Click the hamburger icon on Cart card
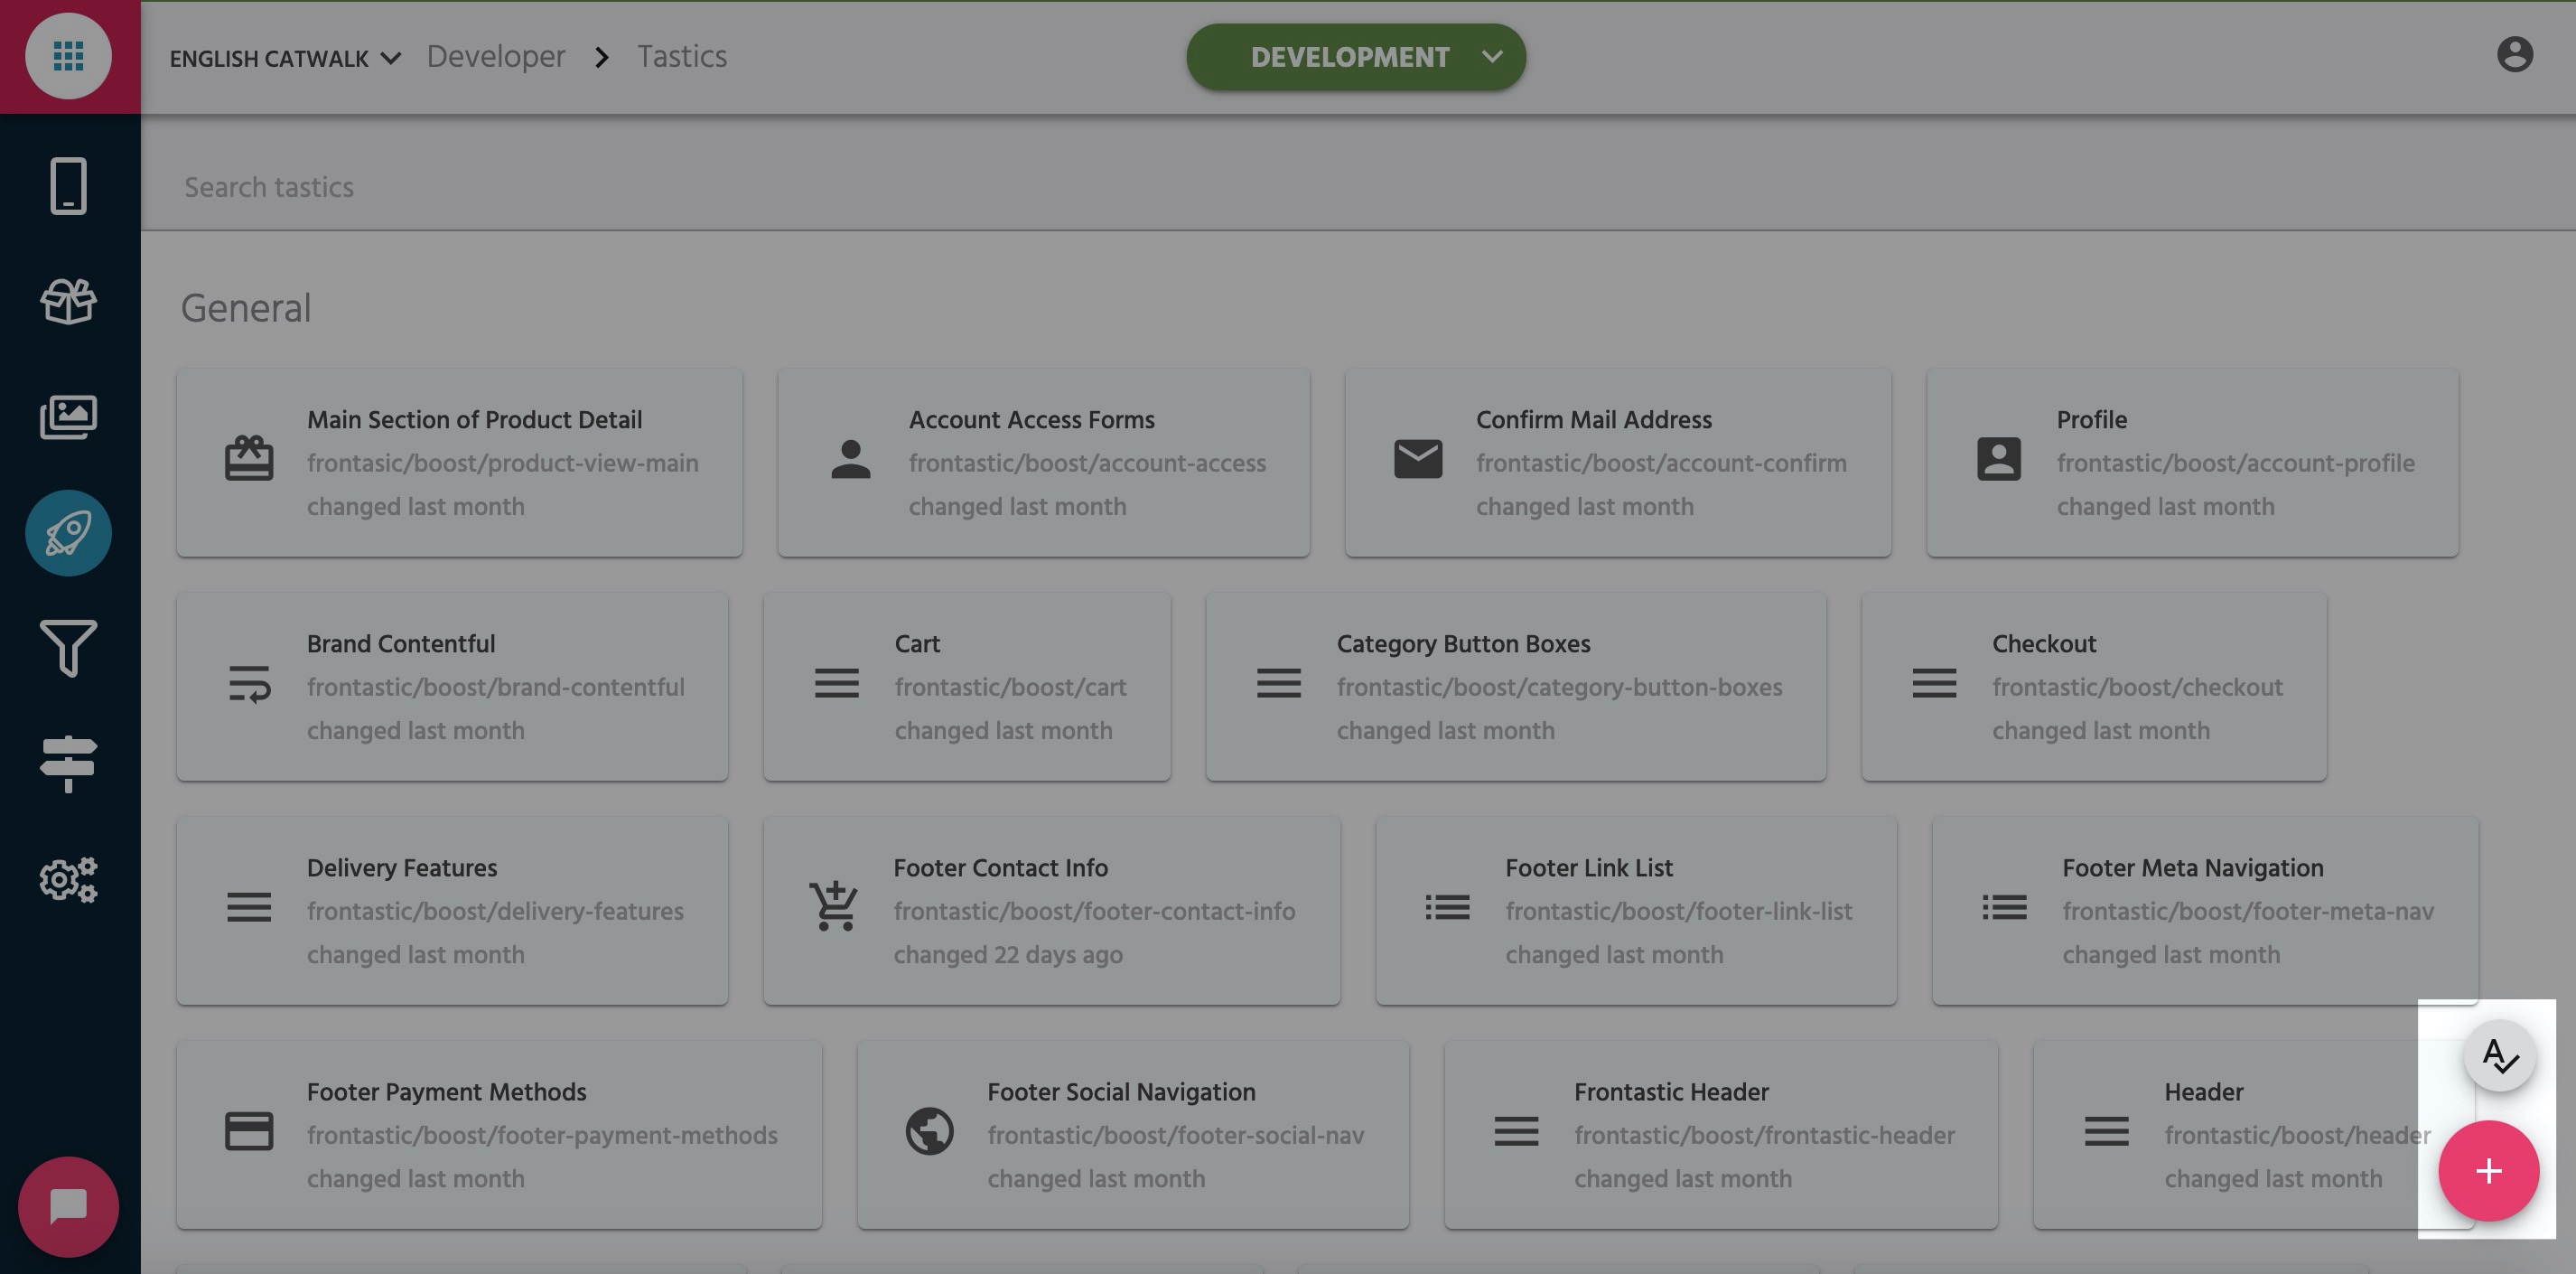The height and width of the screenshot is (1274, 2576). tap(837, 683)
